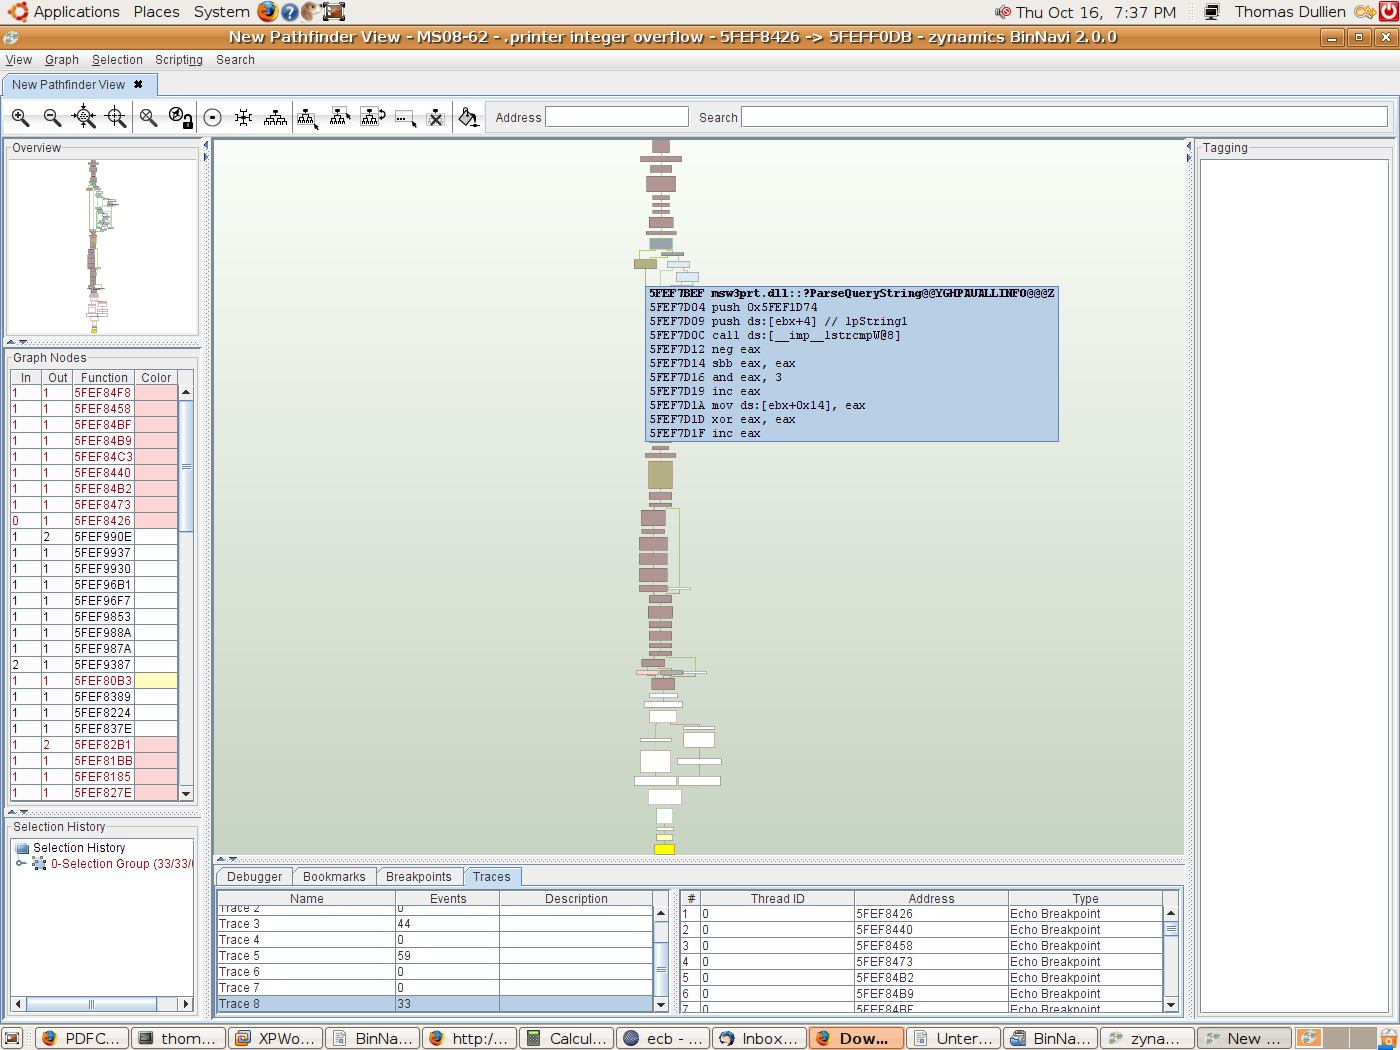Click the padlock toolbar icon
The width and height of the screenshot is (1400, 1050).
[x=180, y=117]
